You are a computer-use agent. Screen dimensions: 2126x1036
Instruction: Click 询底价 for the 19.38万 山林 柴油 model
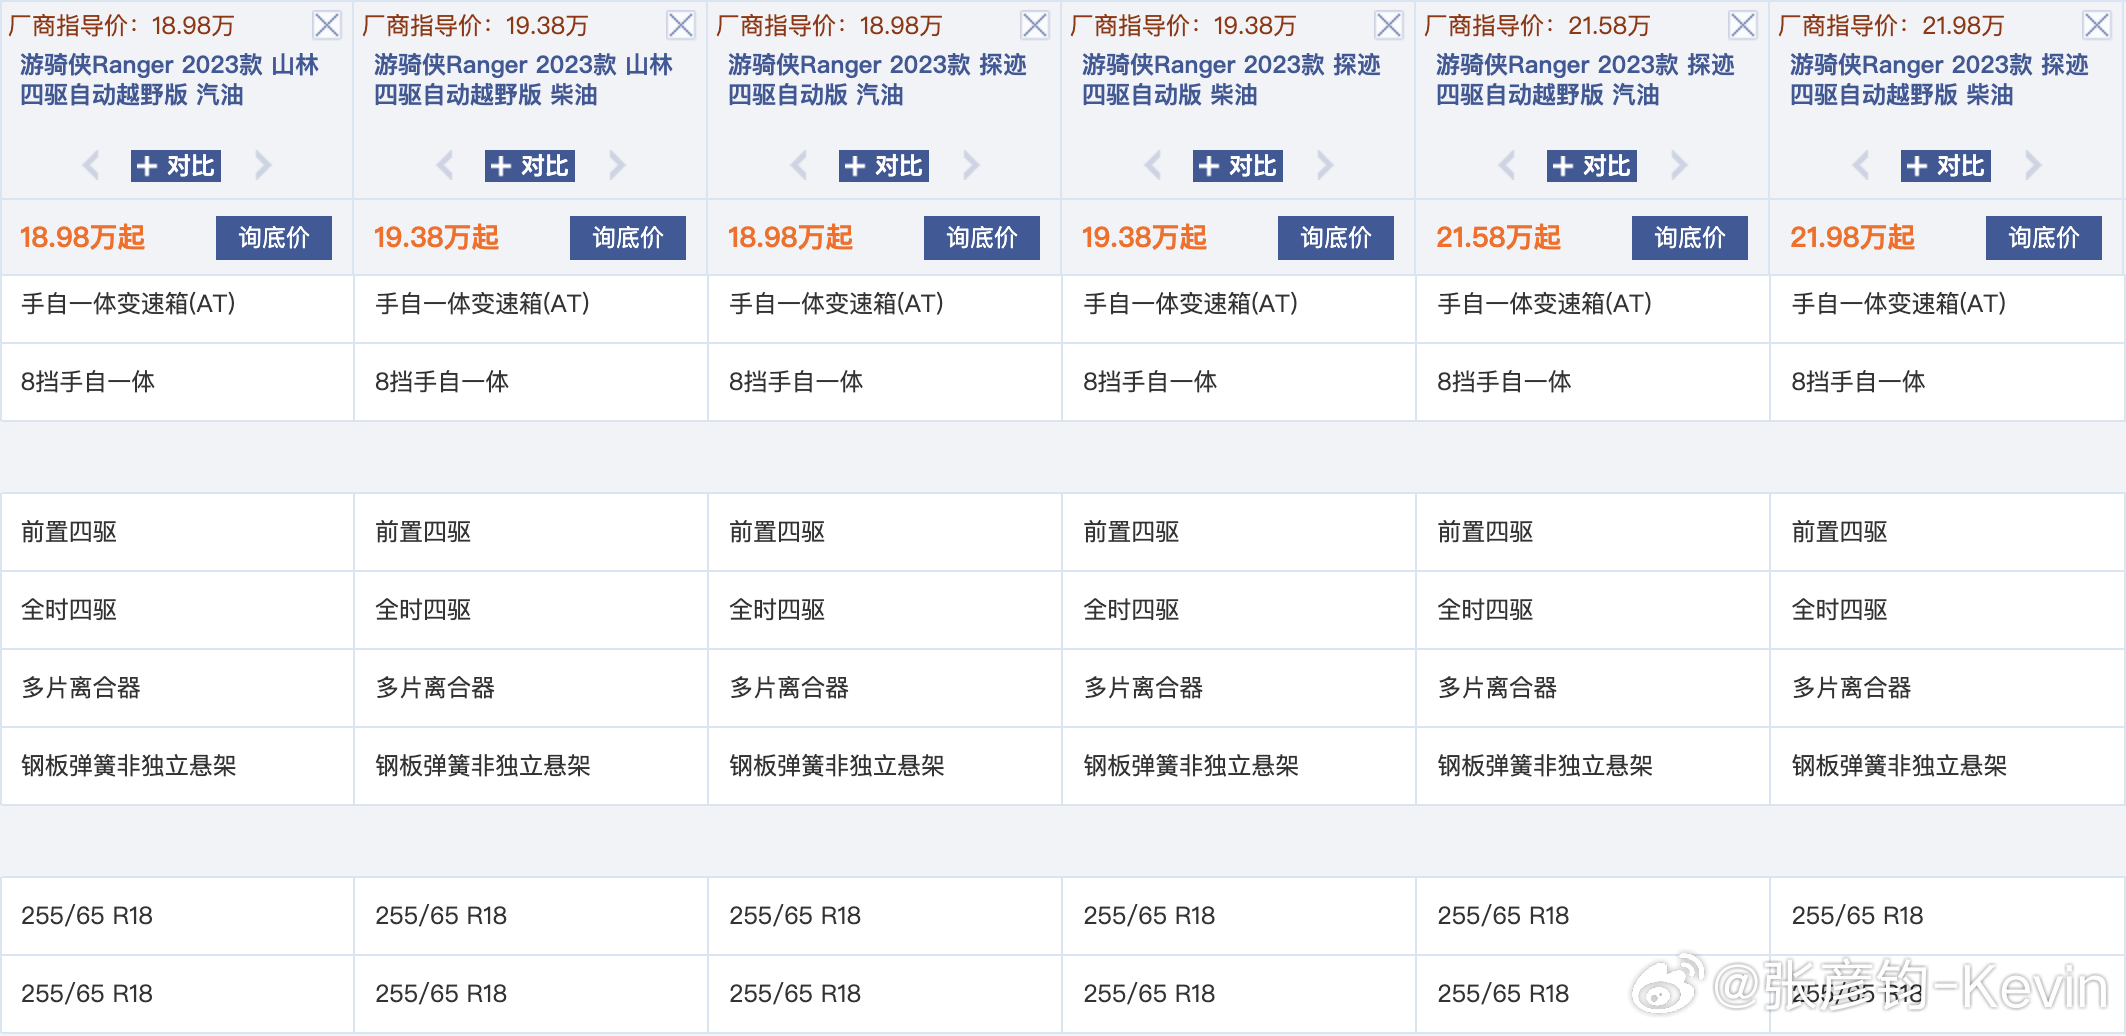[x=628, y=238]
